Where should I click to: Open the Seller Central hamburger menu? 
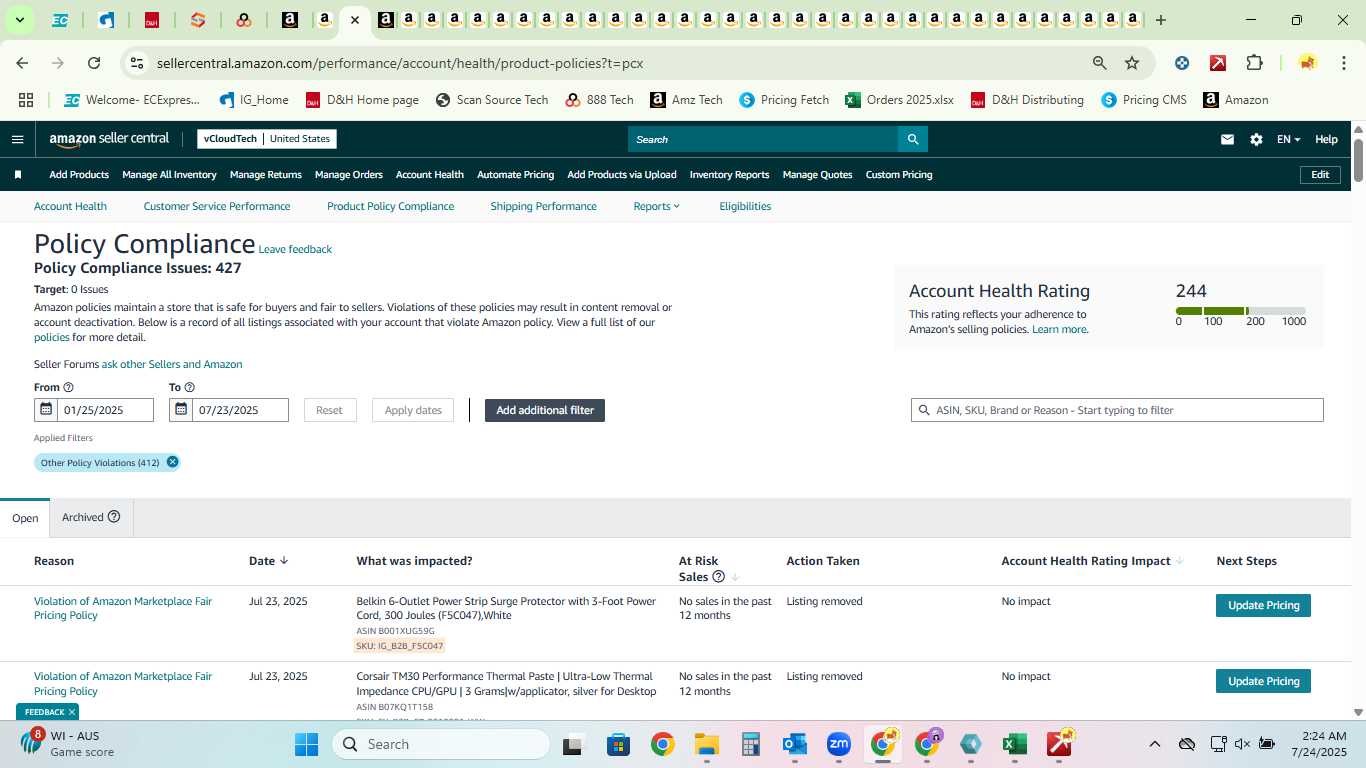pos(17,139)
